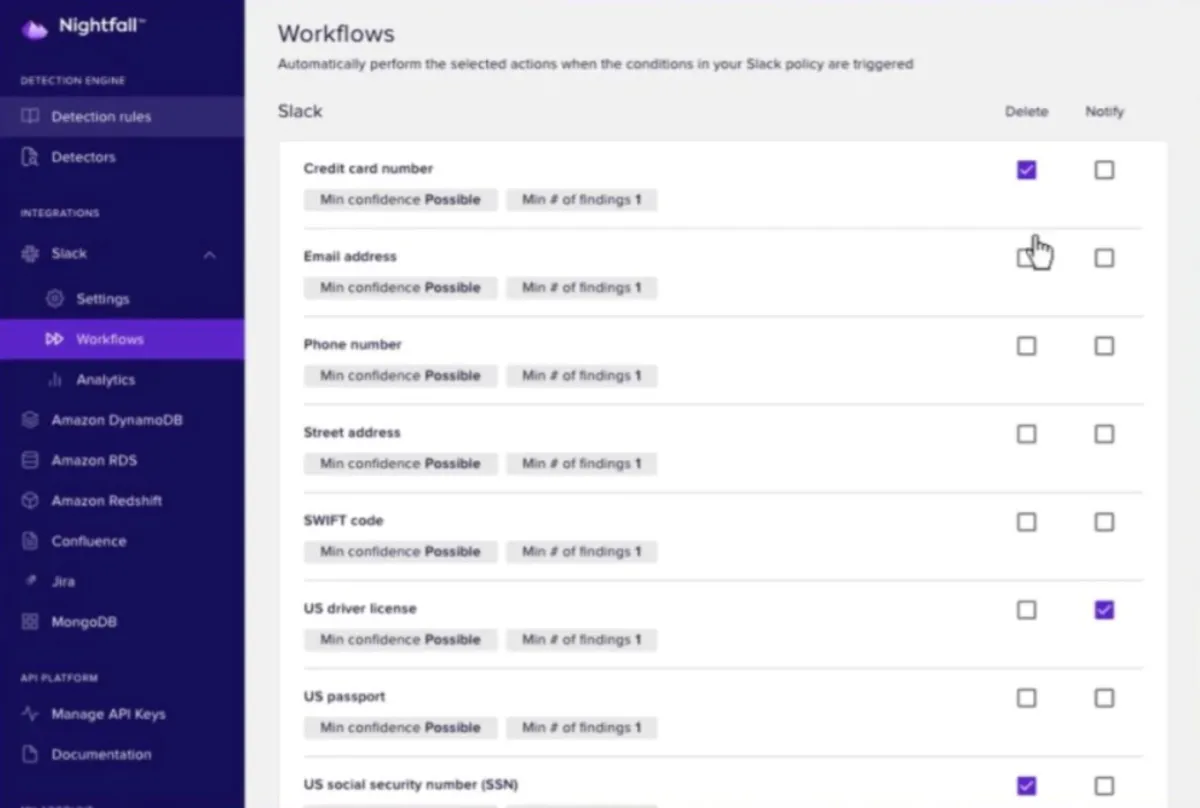1200x808 pixels.
Task: Click the Delete column header
Action: tap(1026, 112)
